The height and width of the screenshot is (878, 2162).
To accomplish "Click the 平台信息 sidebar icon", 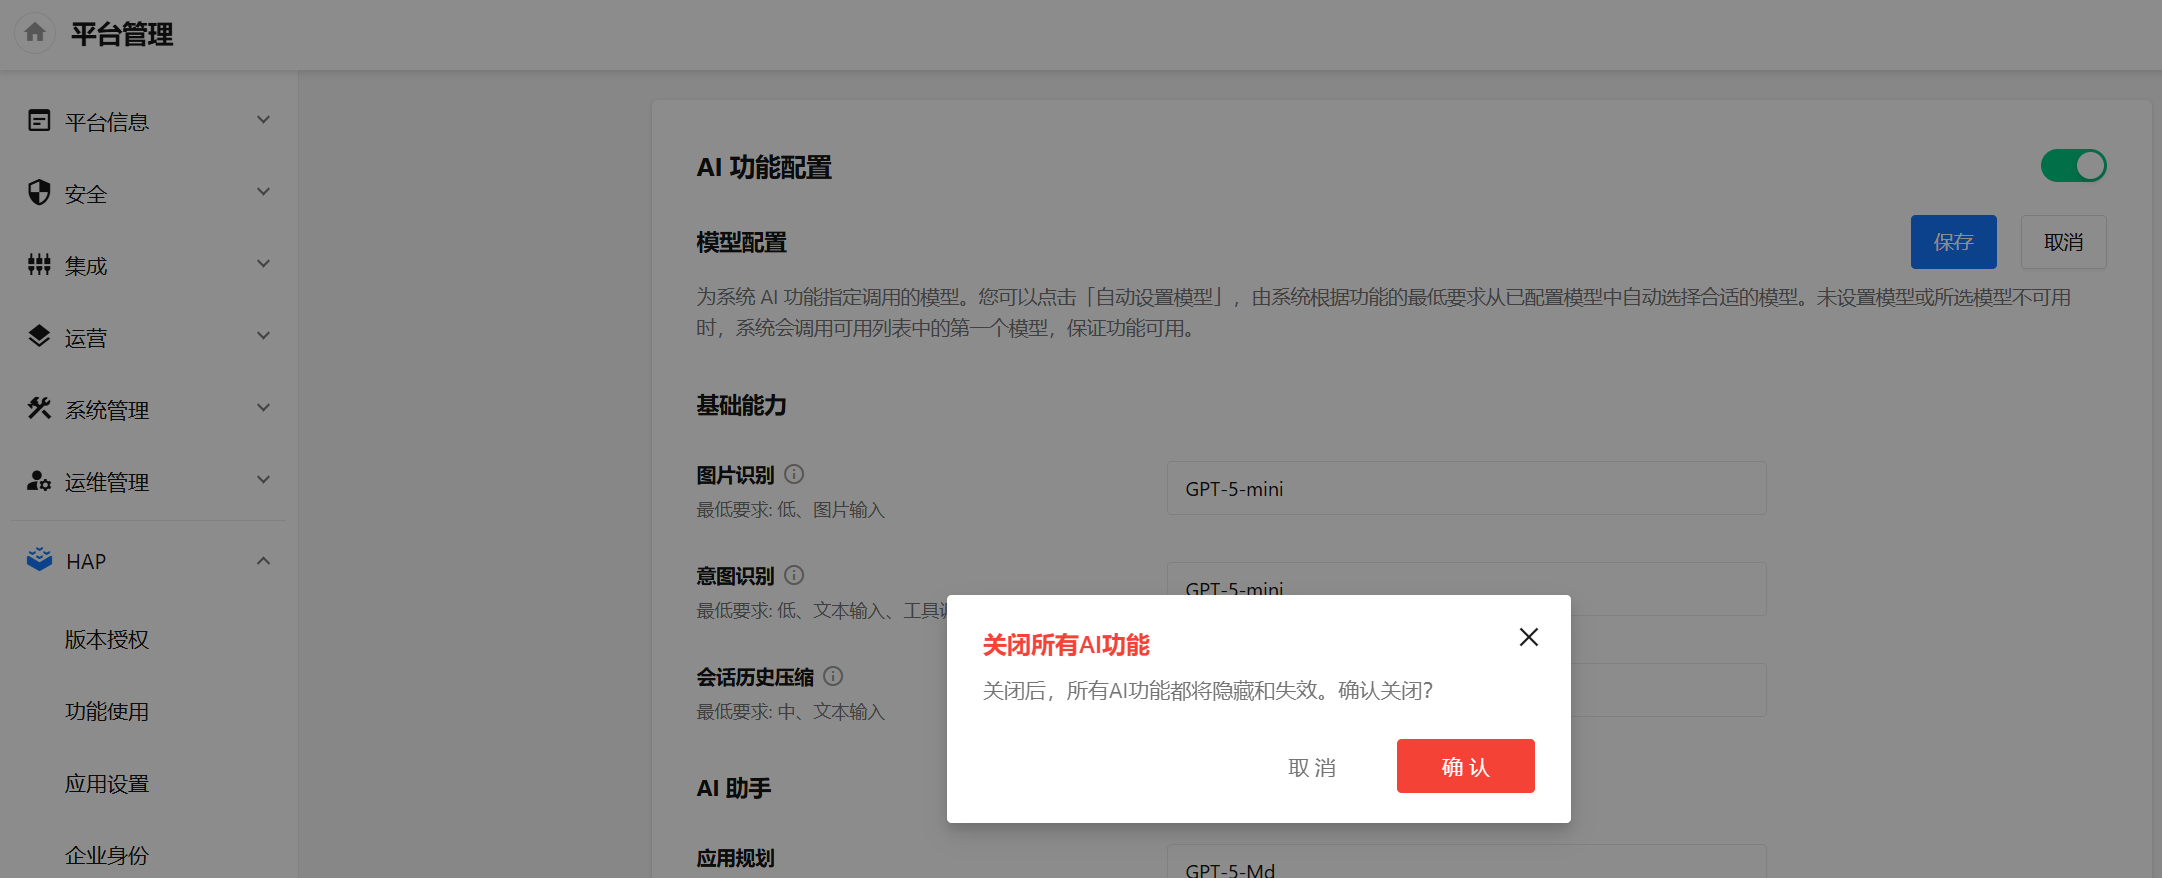I will [39, 121].
